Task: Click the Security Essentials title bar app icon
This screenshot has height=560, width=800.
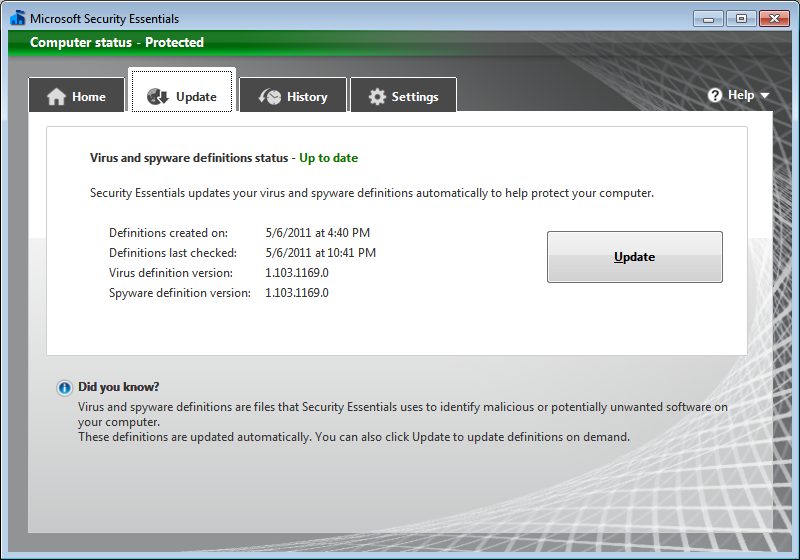Action: pos(17,18)
